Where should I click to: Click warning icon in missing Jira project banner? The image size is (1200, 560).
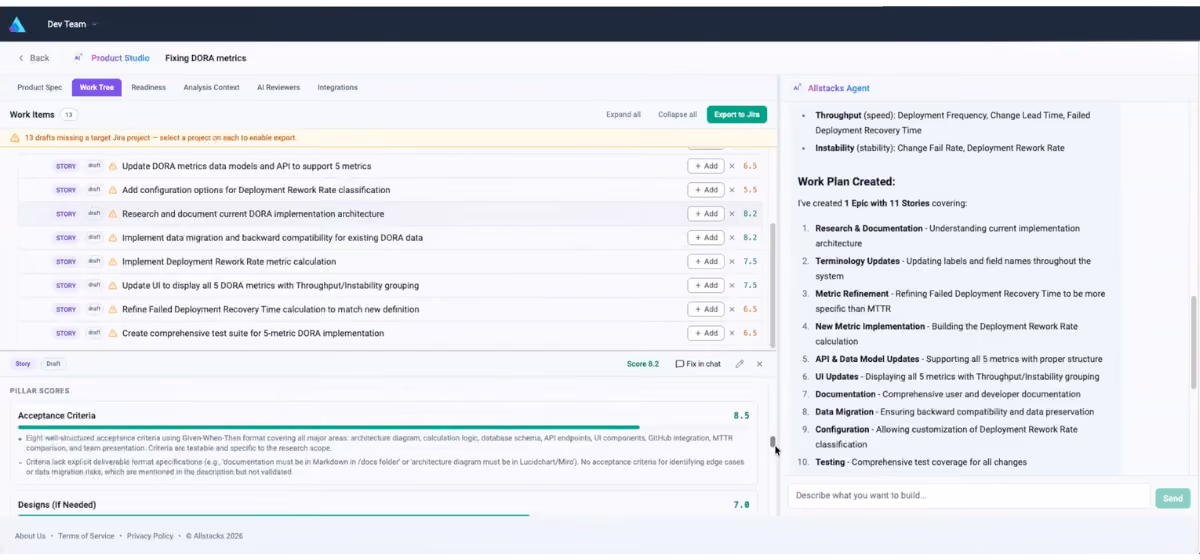(x=15, y=138)
